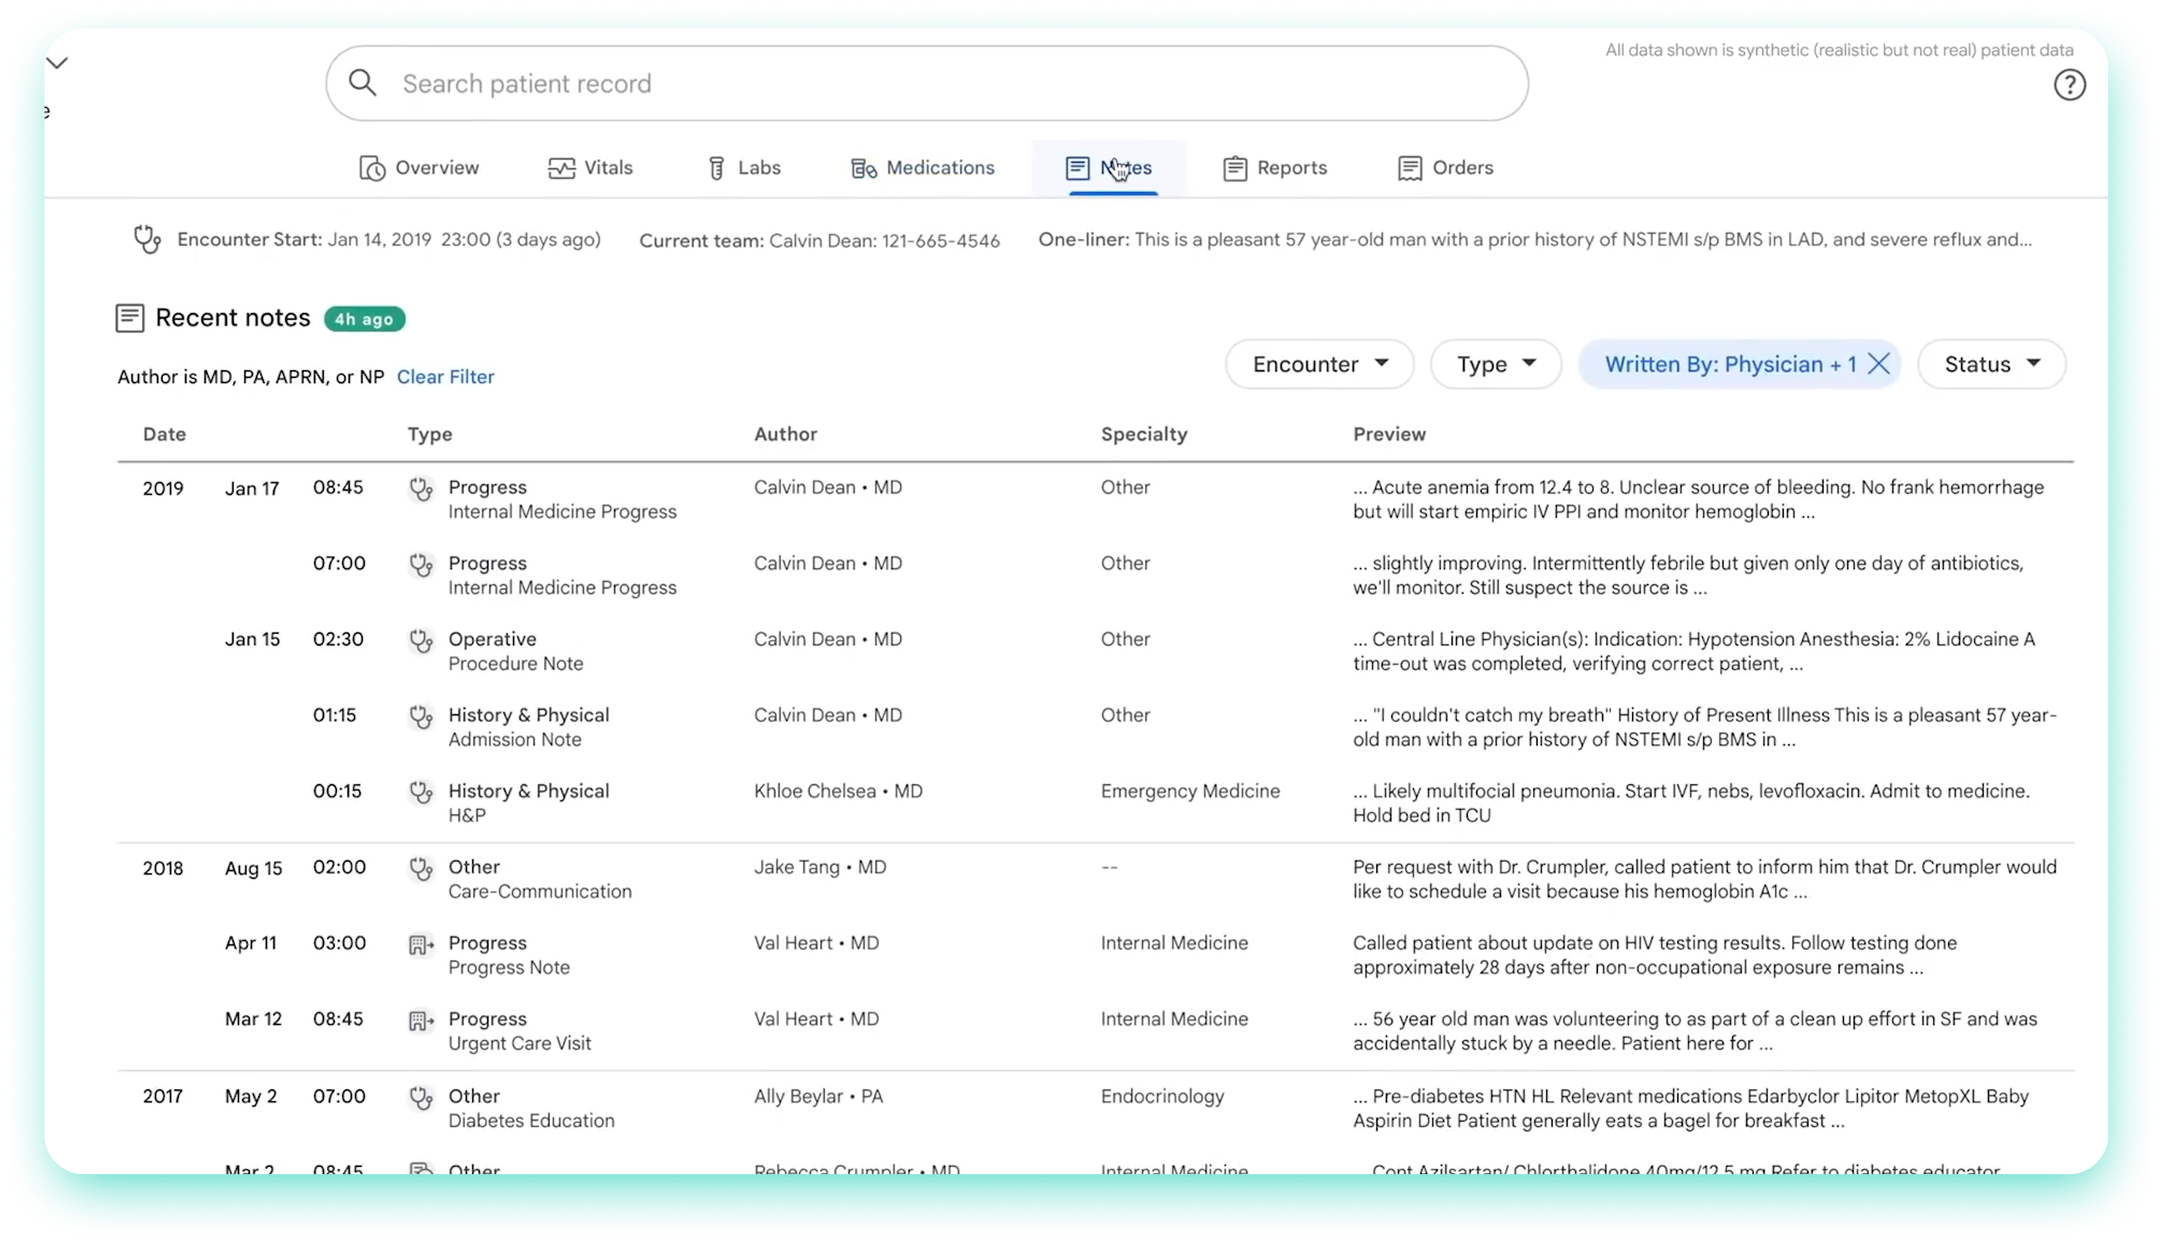Expand the Type filter dropdown
Screen dimensions: 2161x1243
coord(1495,364)
